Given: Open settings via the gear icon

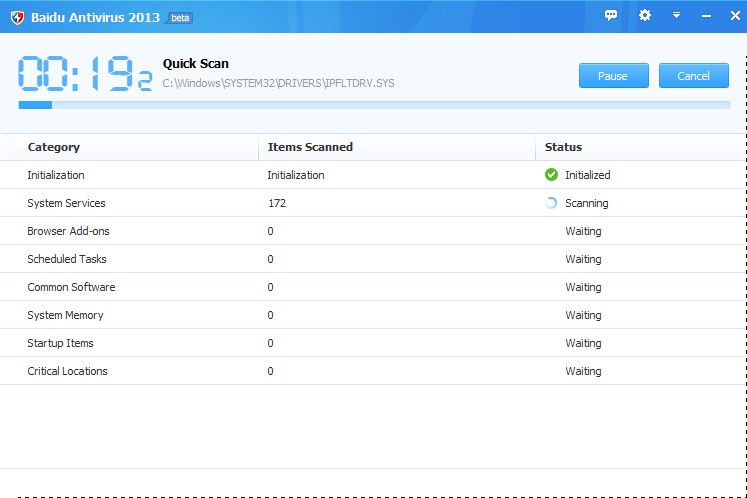Looking at the screenshot, I should click(x=645, y=16).
